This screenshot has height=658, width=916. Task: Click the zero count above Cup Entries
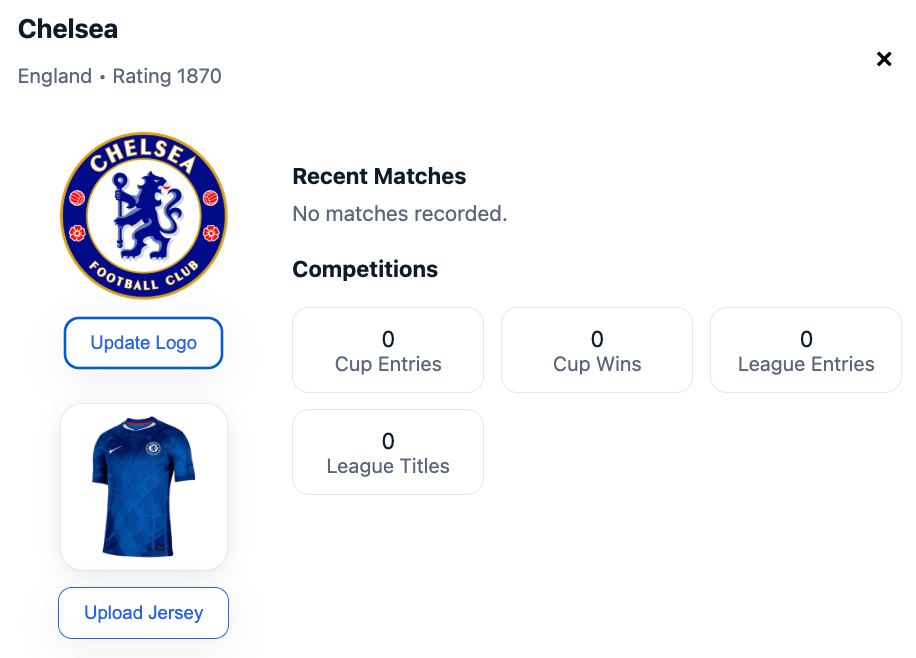pos(388,339)
